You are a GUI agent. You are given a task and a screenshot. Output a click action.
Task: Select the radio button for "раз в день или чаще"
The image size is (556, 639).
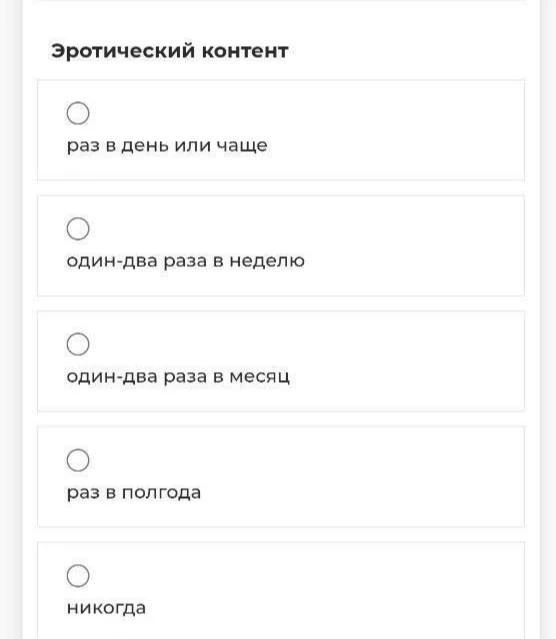click(x=78, y=113)
